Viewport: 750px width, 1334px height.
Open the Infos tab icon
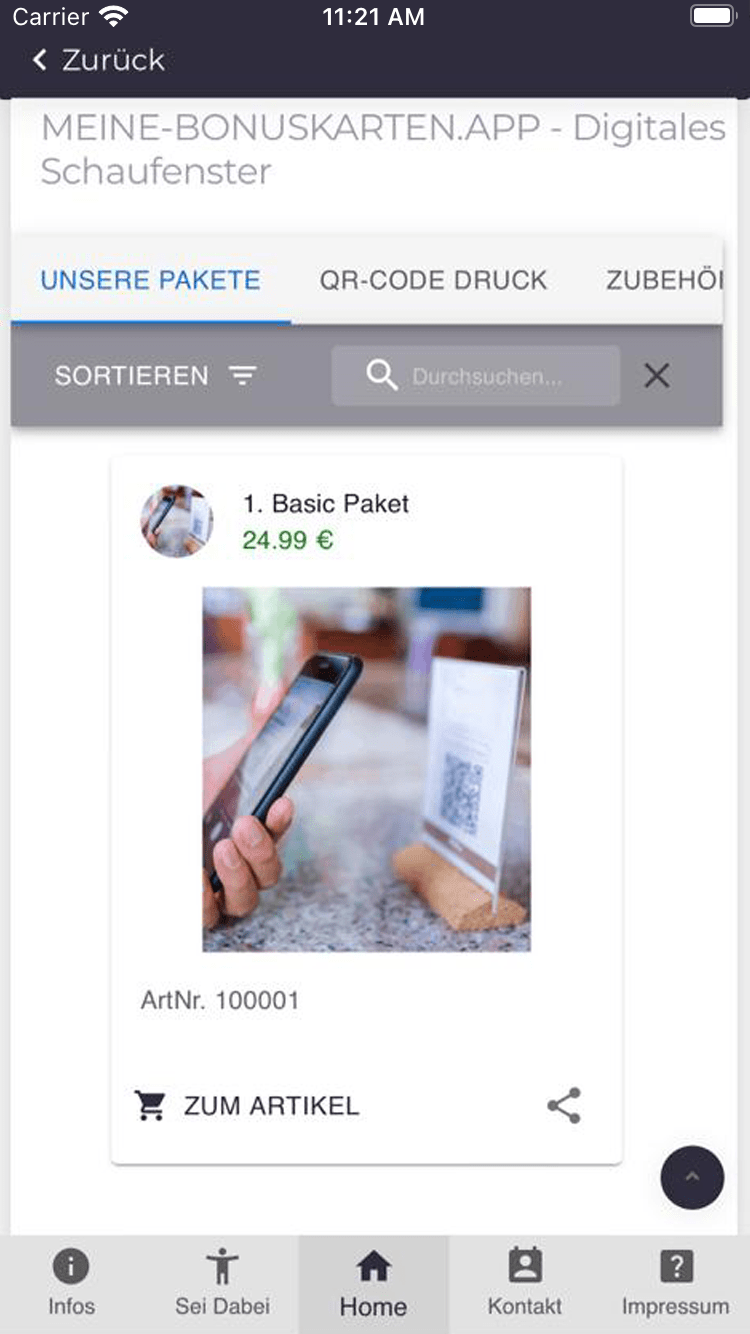click(71, 1267)
